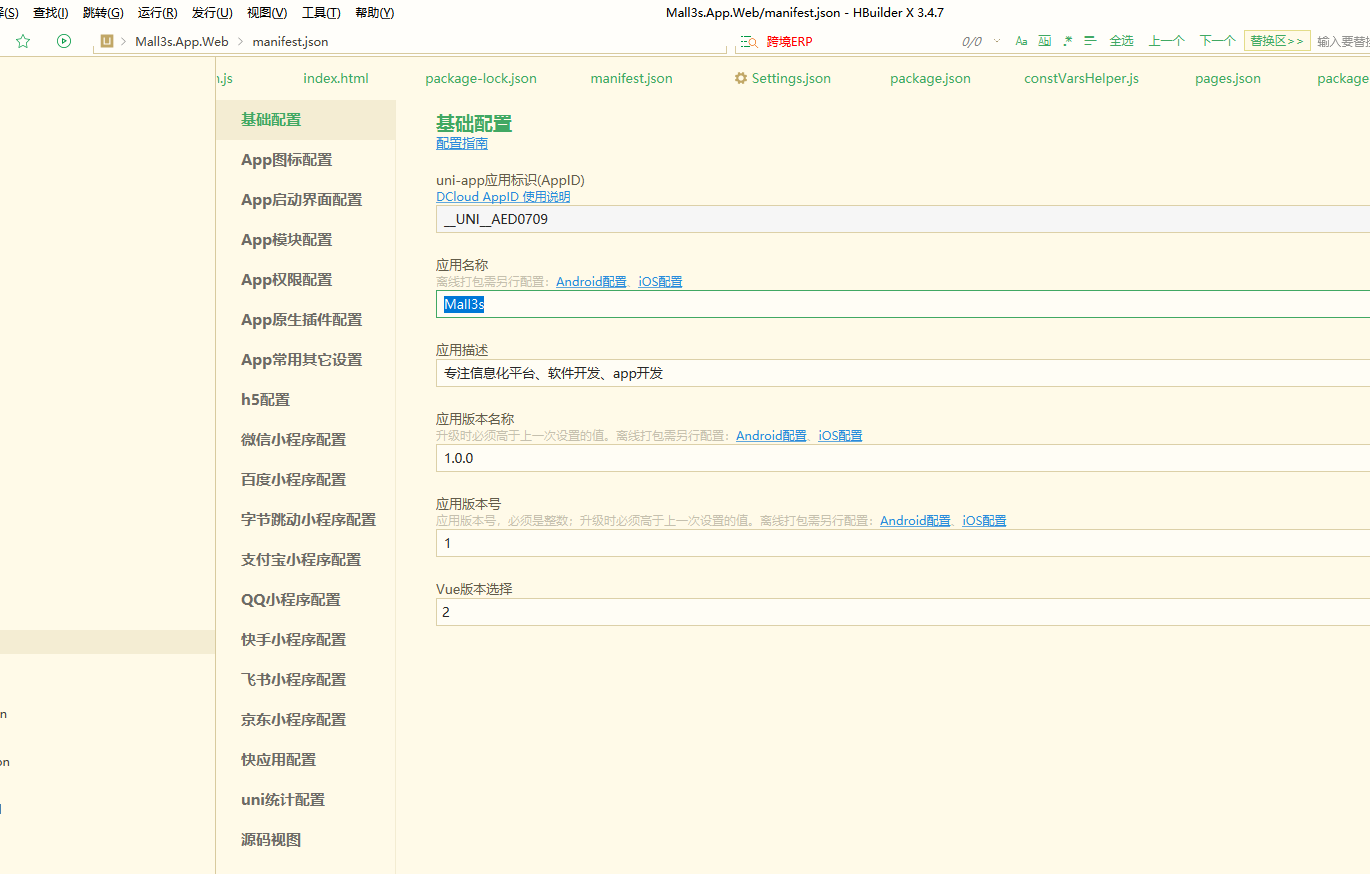The width and height of the screenshot is (1370, 874).
Task: Switch to the package-lock.json tab
Action: pyautogui.click(x=481, y=78)
